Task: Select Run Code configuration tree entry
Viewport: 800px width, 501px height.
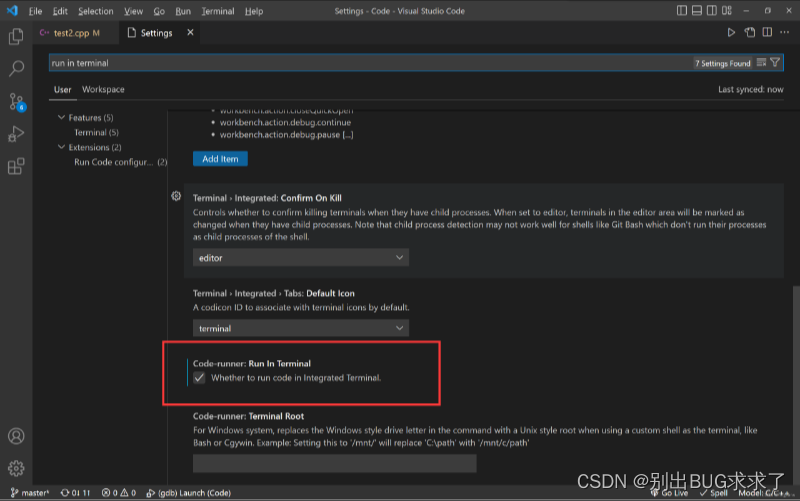Action: [x=120, y=162]
